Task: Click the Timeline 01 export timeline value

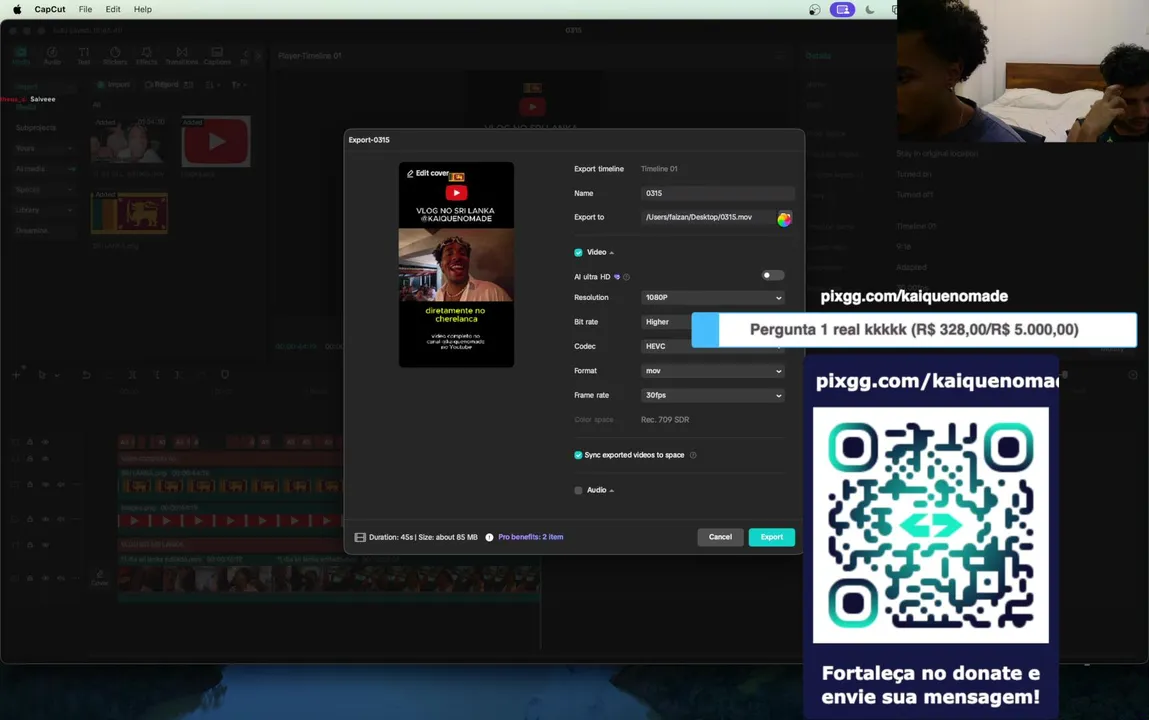Action: pyautogui.click(x=659, y=169)
